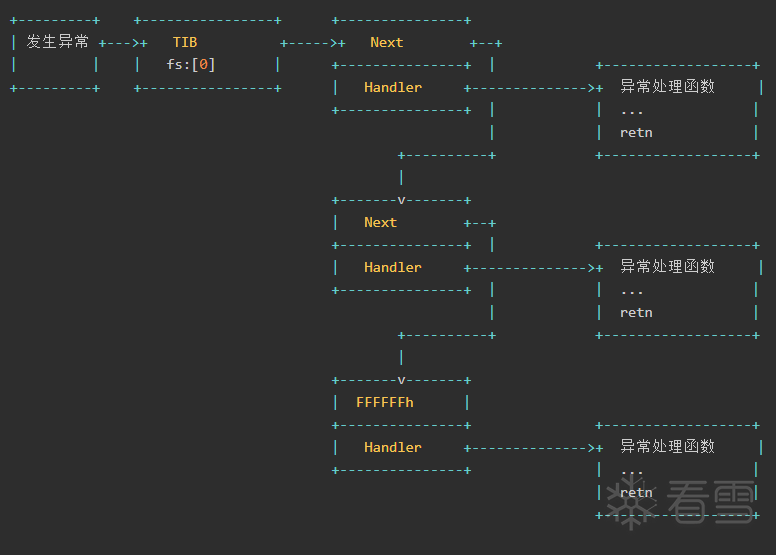
Task: Select the TIB label text
Action: [x=185, y=42]
